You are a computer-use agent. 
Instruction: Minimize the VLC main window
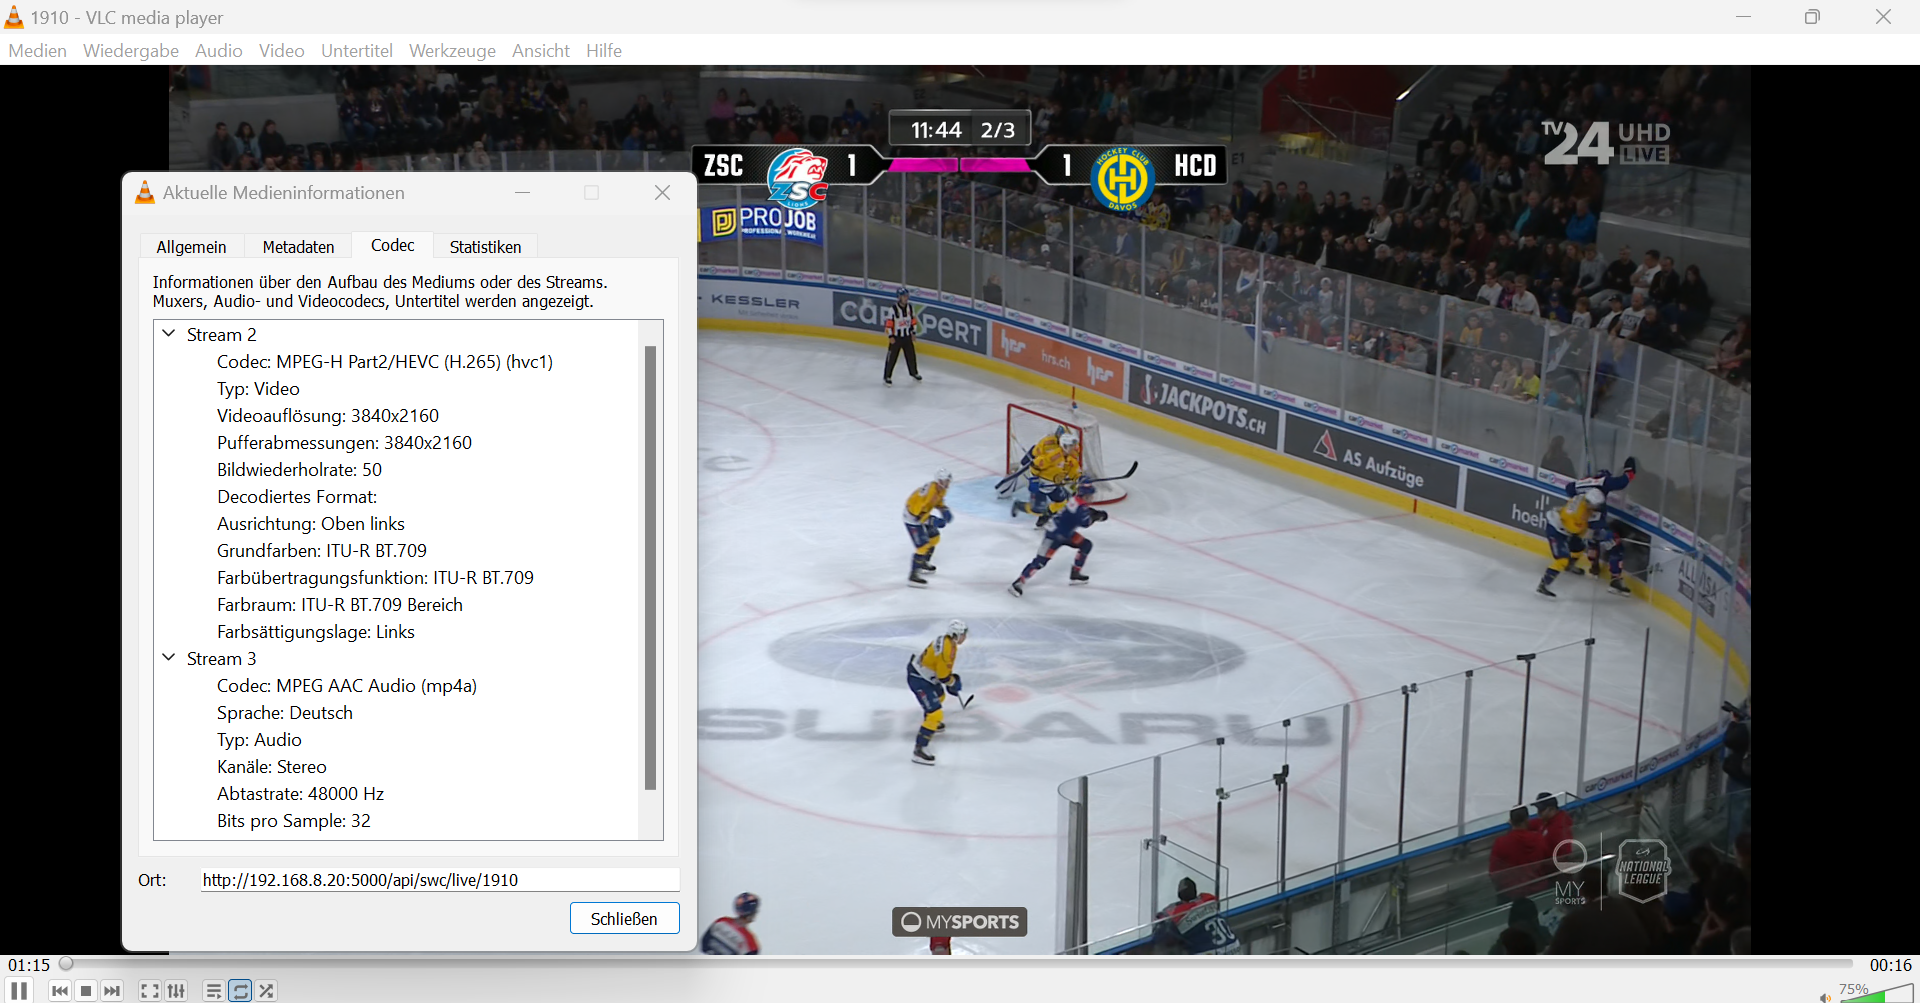click(x=1743, y=17)
